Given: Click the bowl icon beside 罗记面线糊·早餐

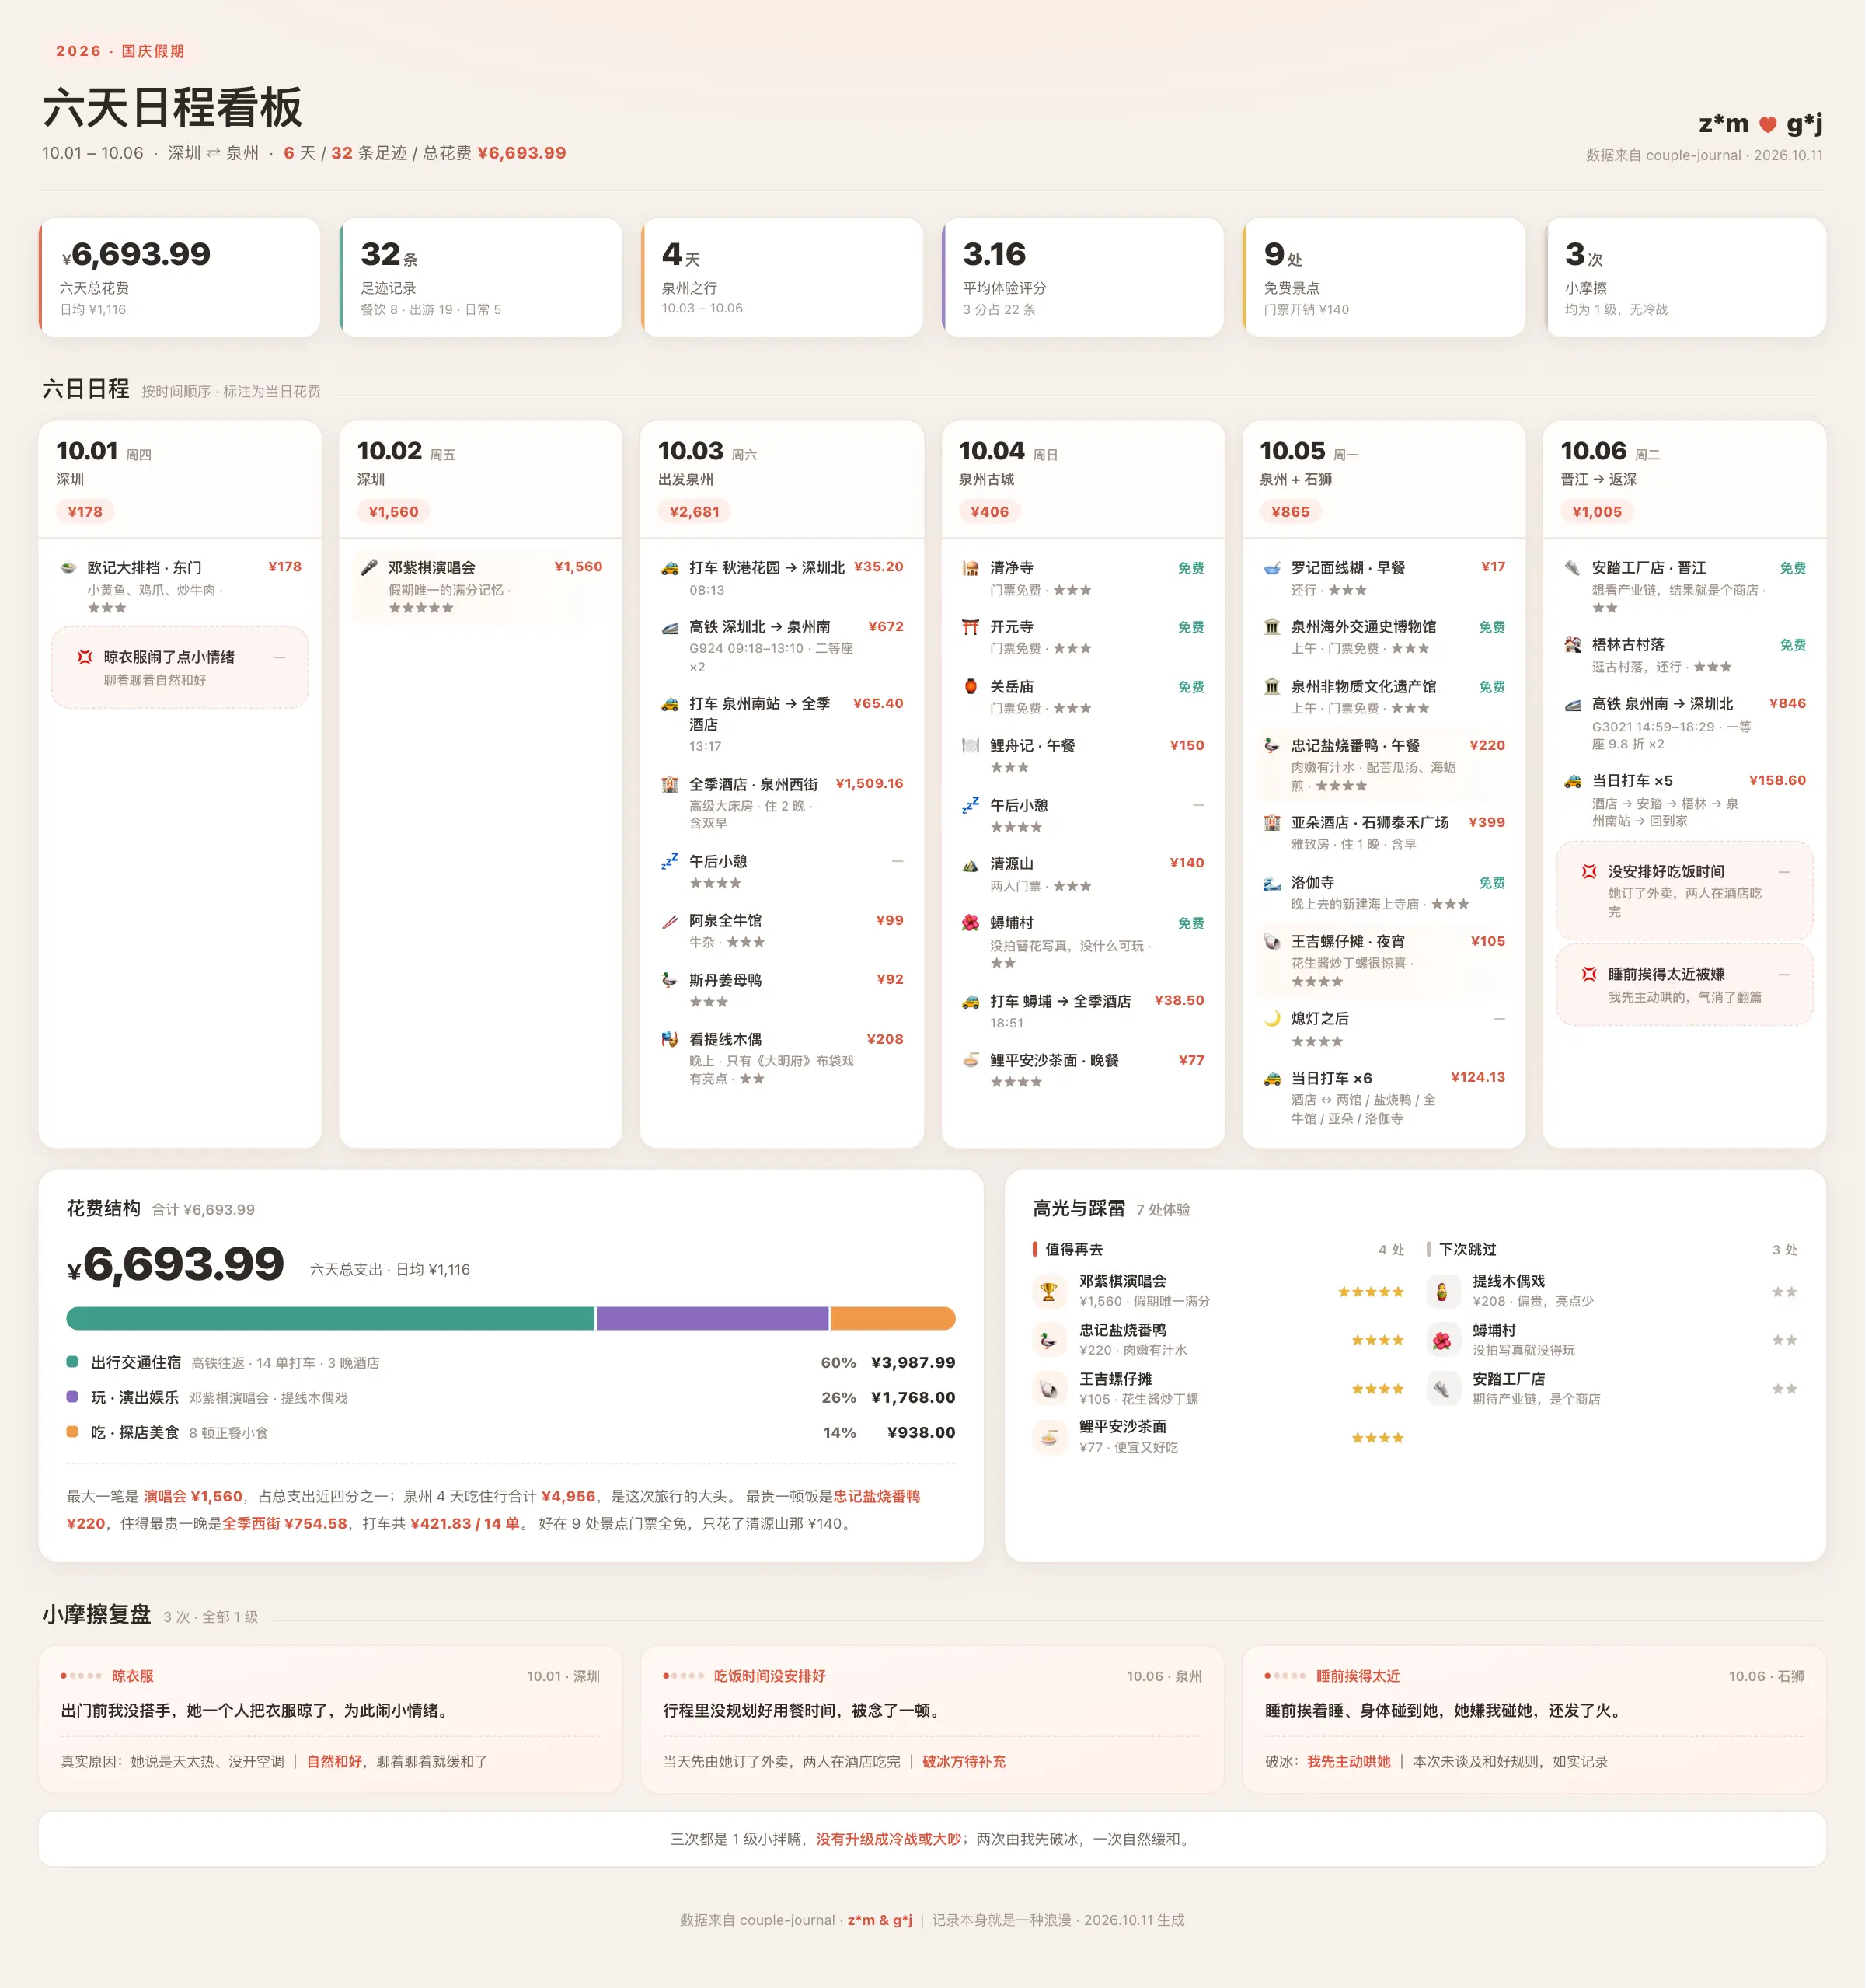Looking at the screenshot, I should pos(1272,568).
